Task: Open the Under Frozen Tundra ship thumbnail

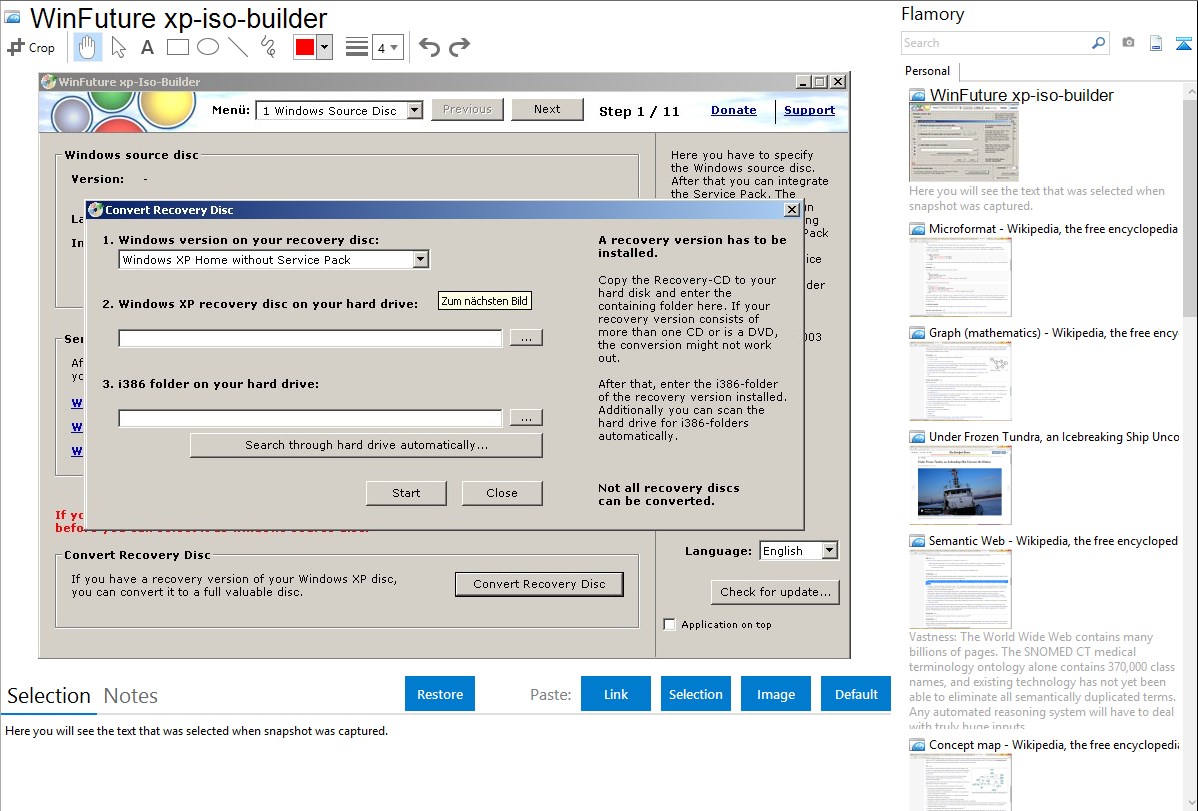Action: coord(960,485)
